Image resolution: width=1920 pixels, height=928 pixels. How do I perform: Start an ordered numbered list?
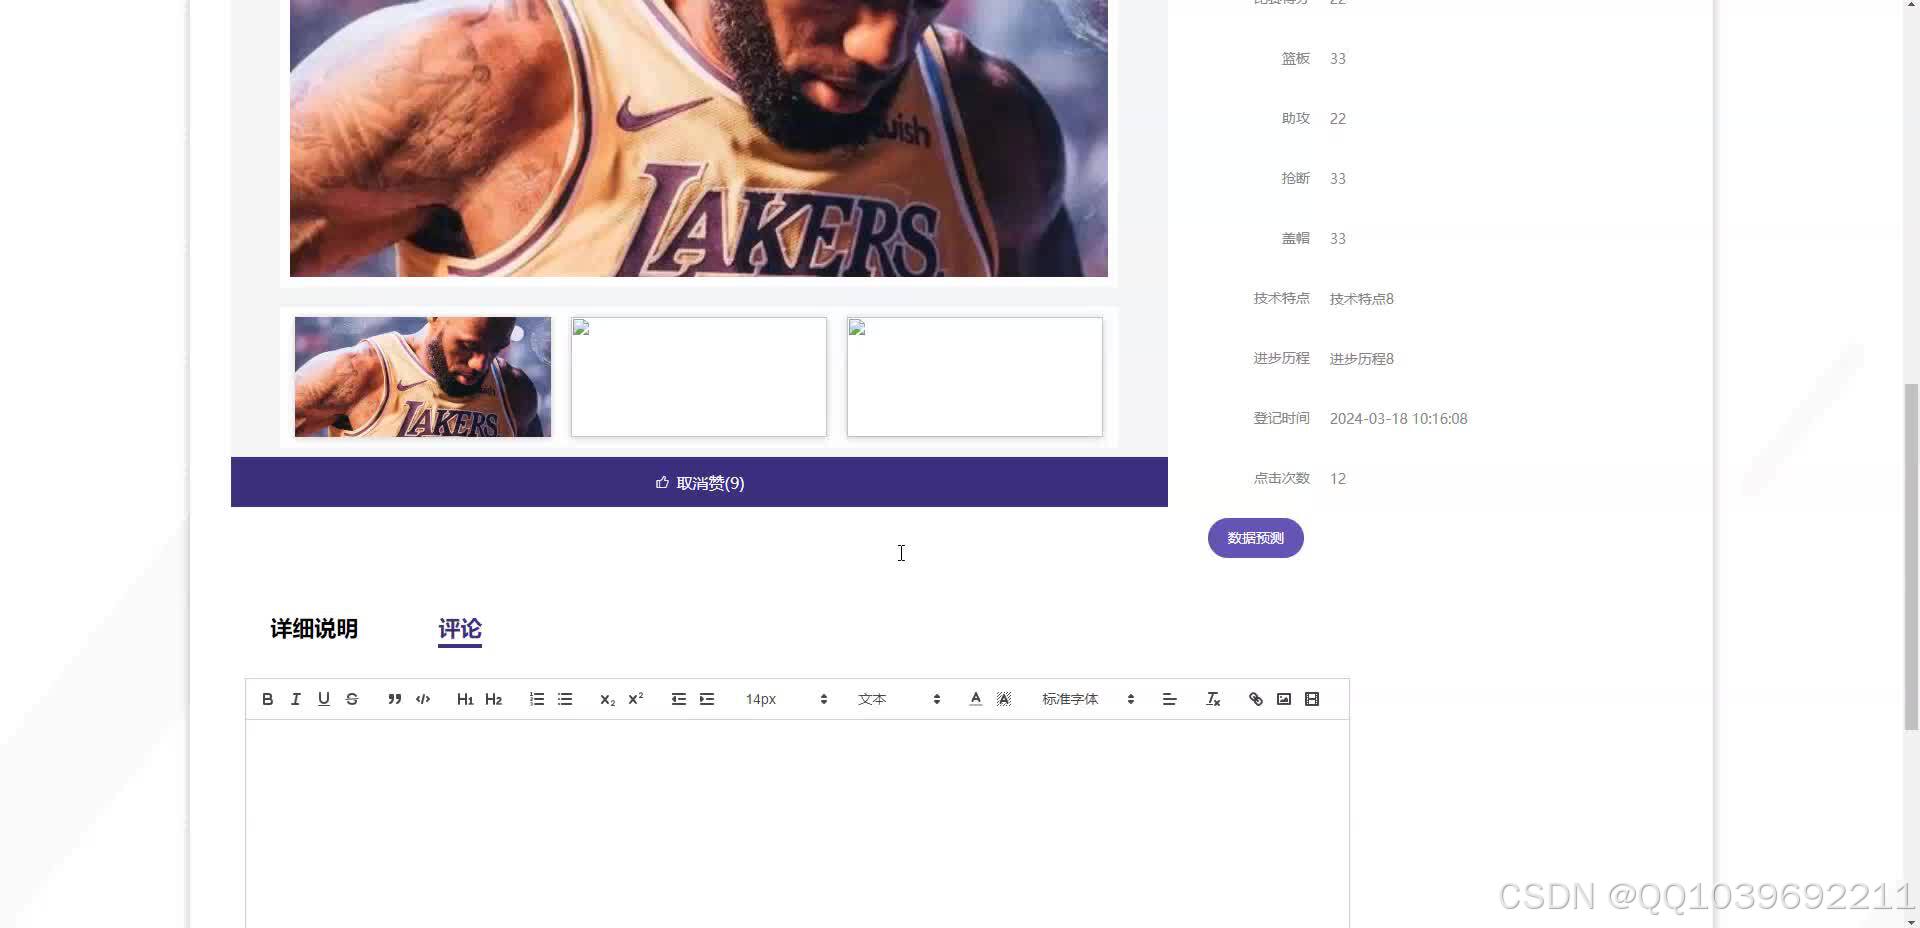pyautogui.click(x=537, y=699)
